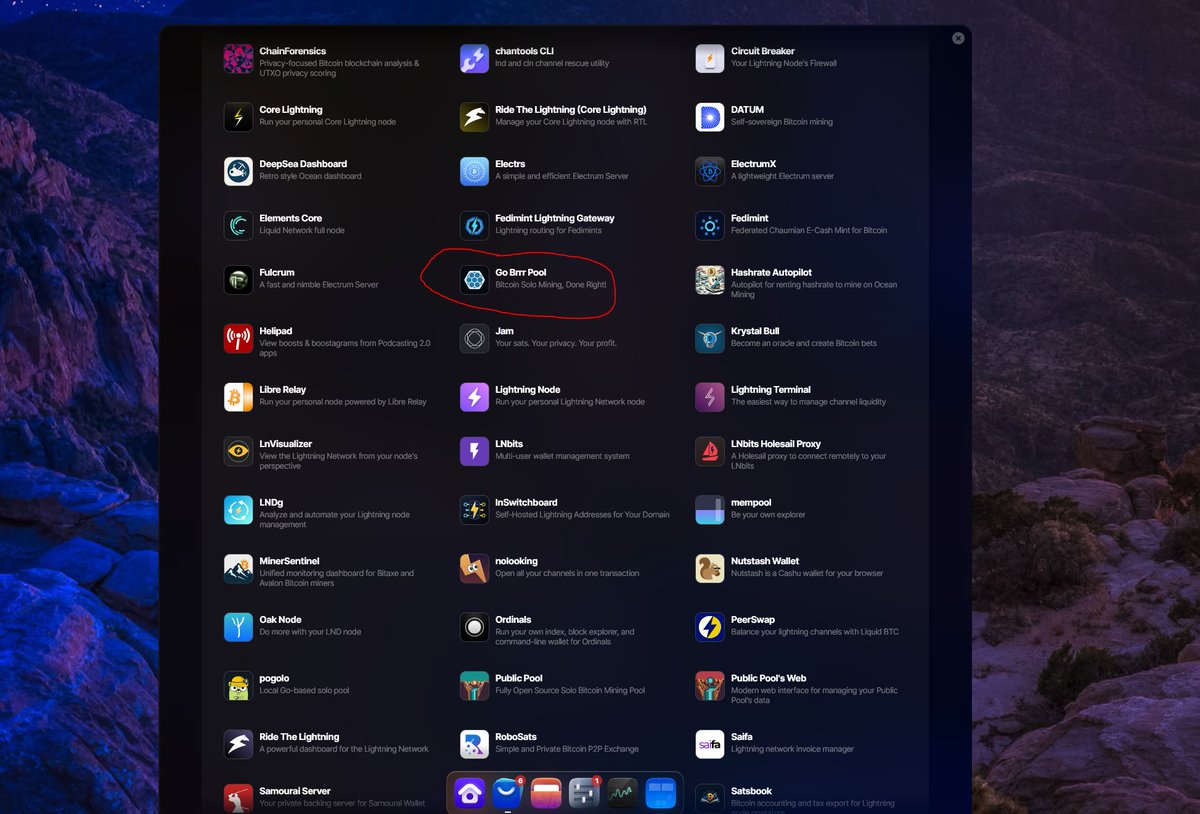
Task: Open the mempool app icon
Action: [x=710, y=509]
